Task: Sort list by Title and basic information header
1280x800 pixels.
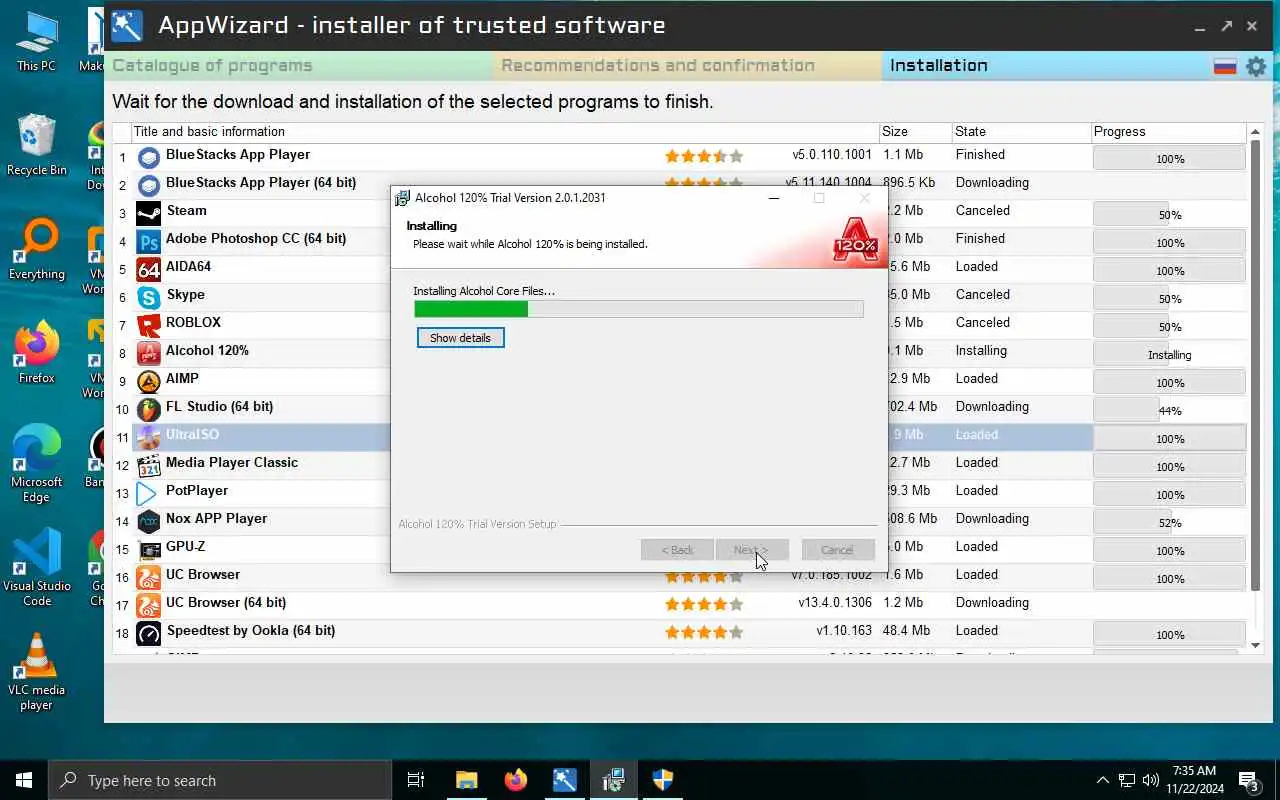Action: coord(505,132)
